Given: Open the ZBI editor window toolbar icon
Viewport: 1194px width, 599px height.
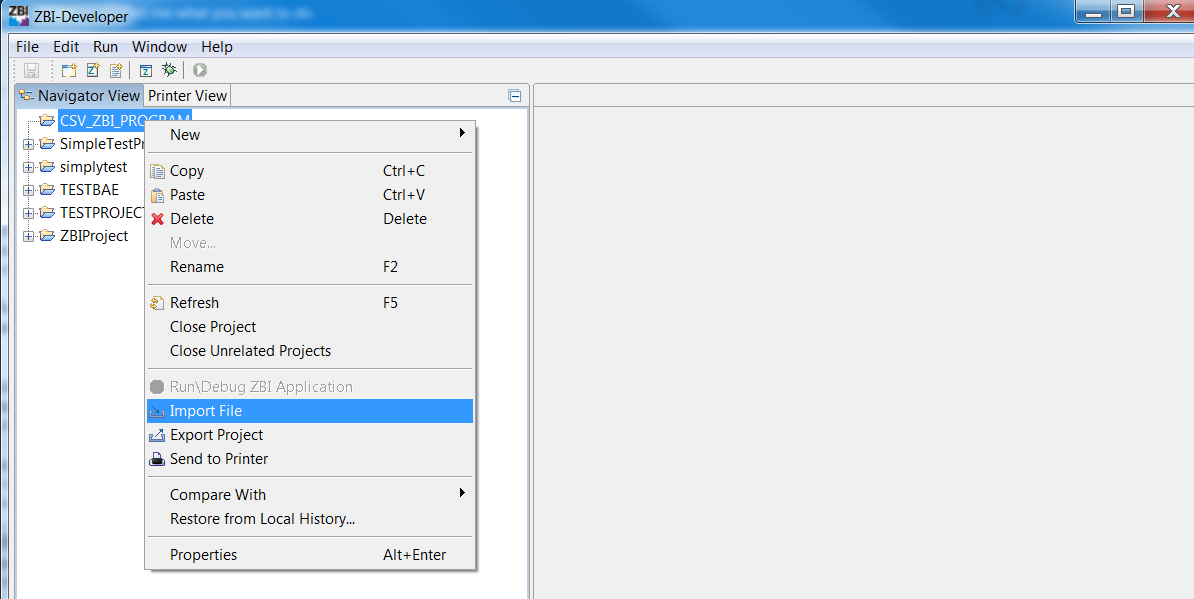Looking at the screenshot, I should click(145, 70).
